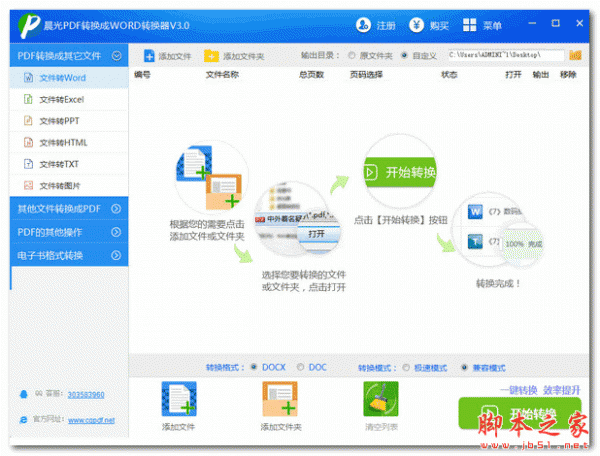Image resolution: width=600 pixels, height=456 pixels.
Task: Click 其他文件转换成PDF header label
Action: (x=59, y=209)
